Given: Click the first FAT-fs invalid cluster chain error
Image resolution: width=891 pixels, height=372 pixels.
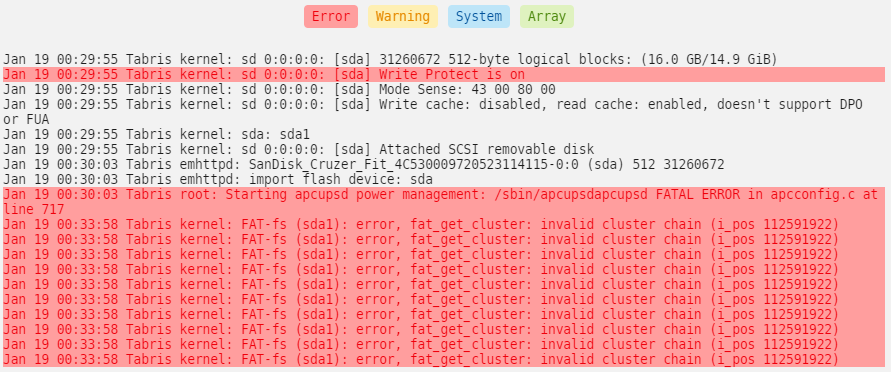Looking at the screenshot, I should [421, 224].
